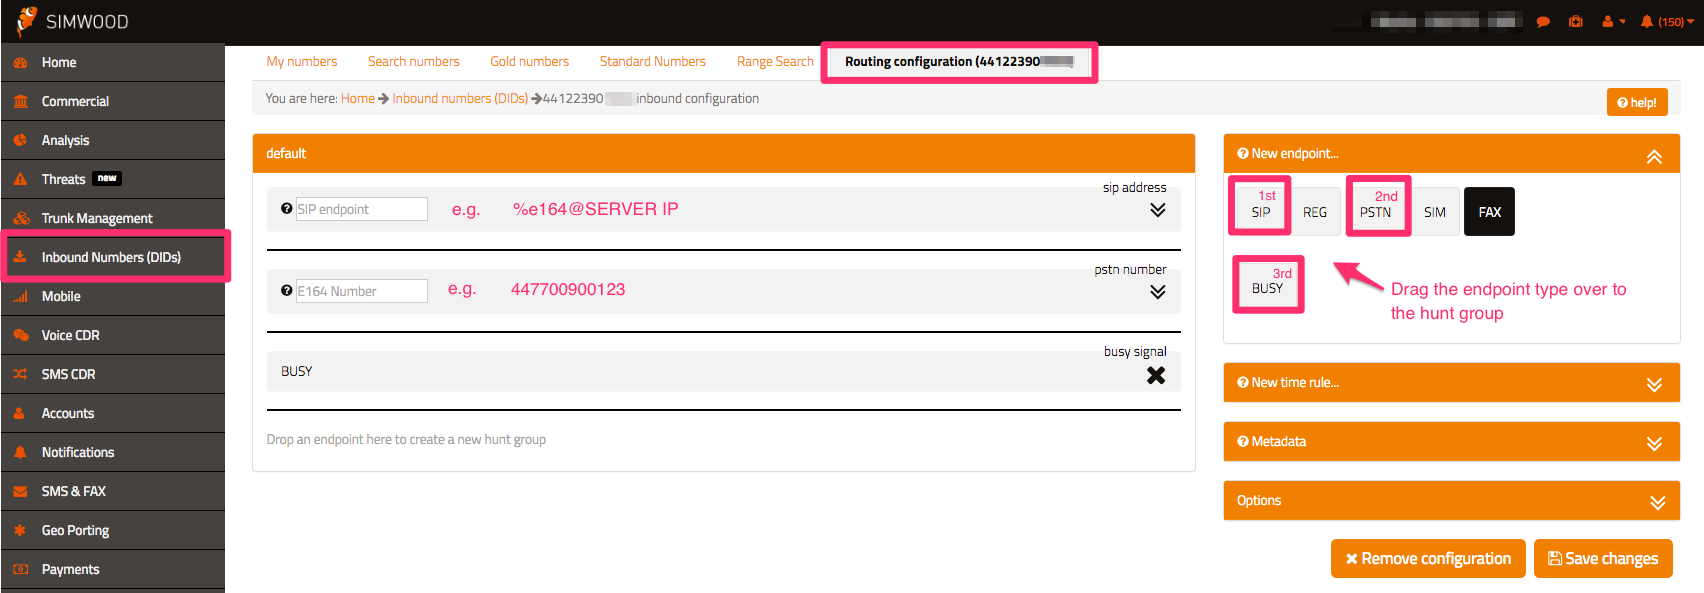
Task: Expand the sip address endpoint options
Action: (1157, 210)
